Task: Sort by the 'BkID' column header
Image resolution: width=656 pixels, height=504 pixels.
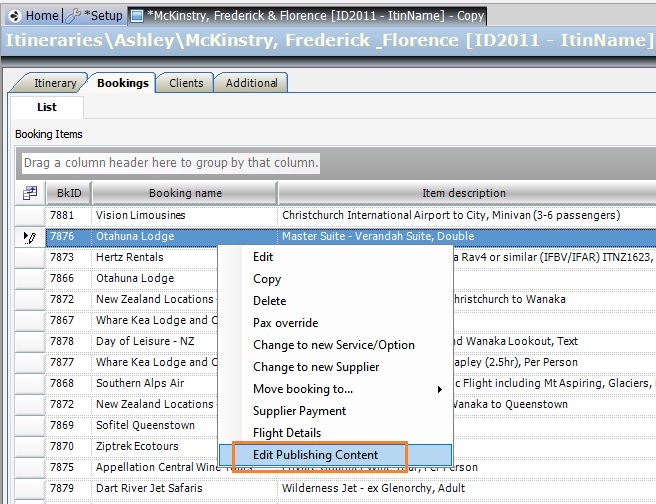Action: tap(68, 193)
